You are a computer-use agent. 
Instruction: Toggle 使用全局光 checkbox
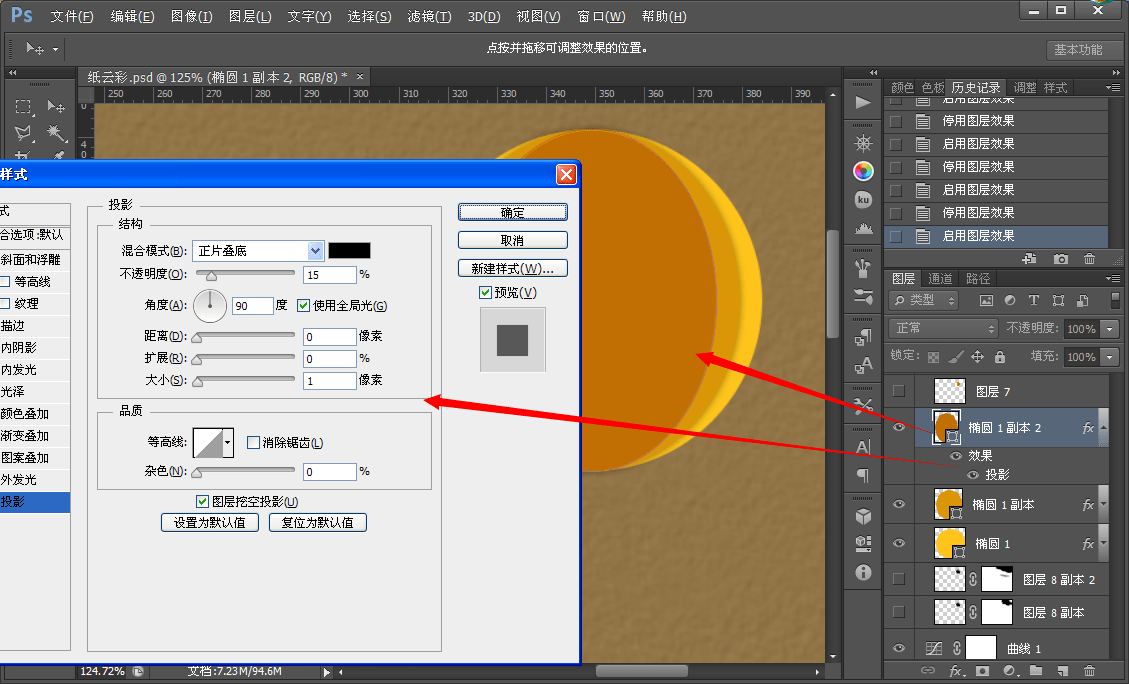coord(303,305)
